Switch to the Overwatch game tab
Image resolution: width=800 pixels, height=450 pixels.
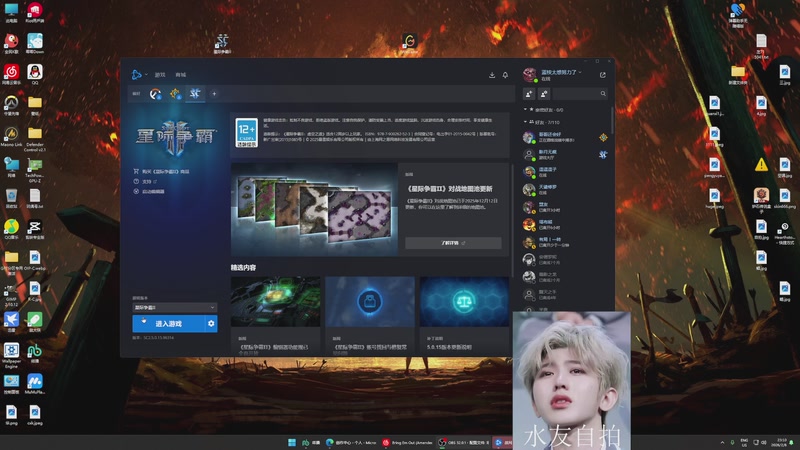point(155,94)
